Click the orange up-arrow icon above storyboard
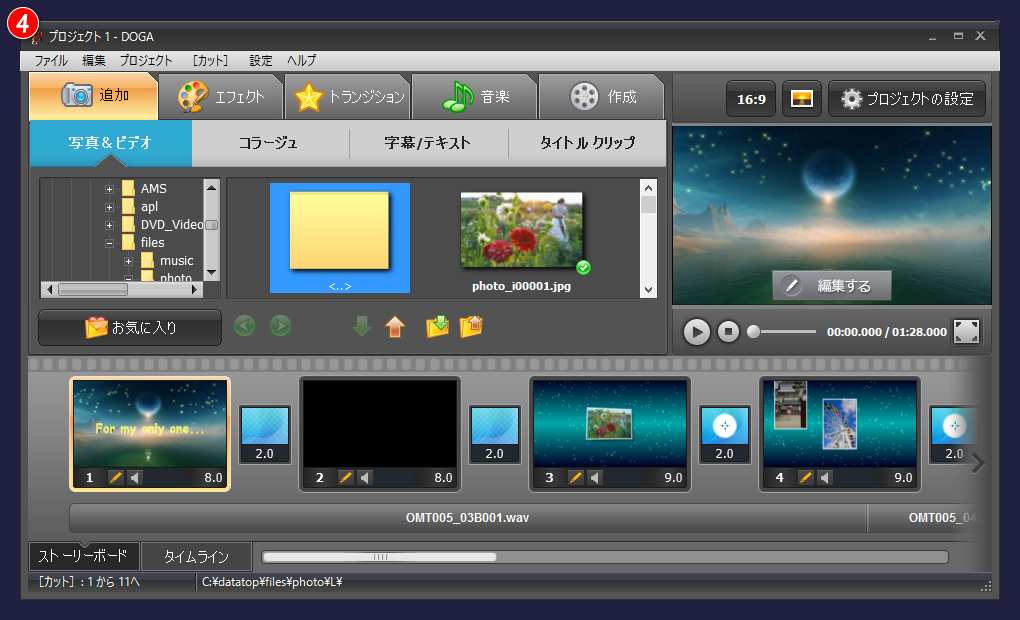Viewport: 1020px width, 620px height. pos(395,326)
